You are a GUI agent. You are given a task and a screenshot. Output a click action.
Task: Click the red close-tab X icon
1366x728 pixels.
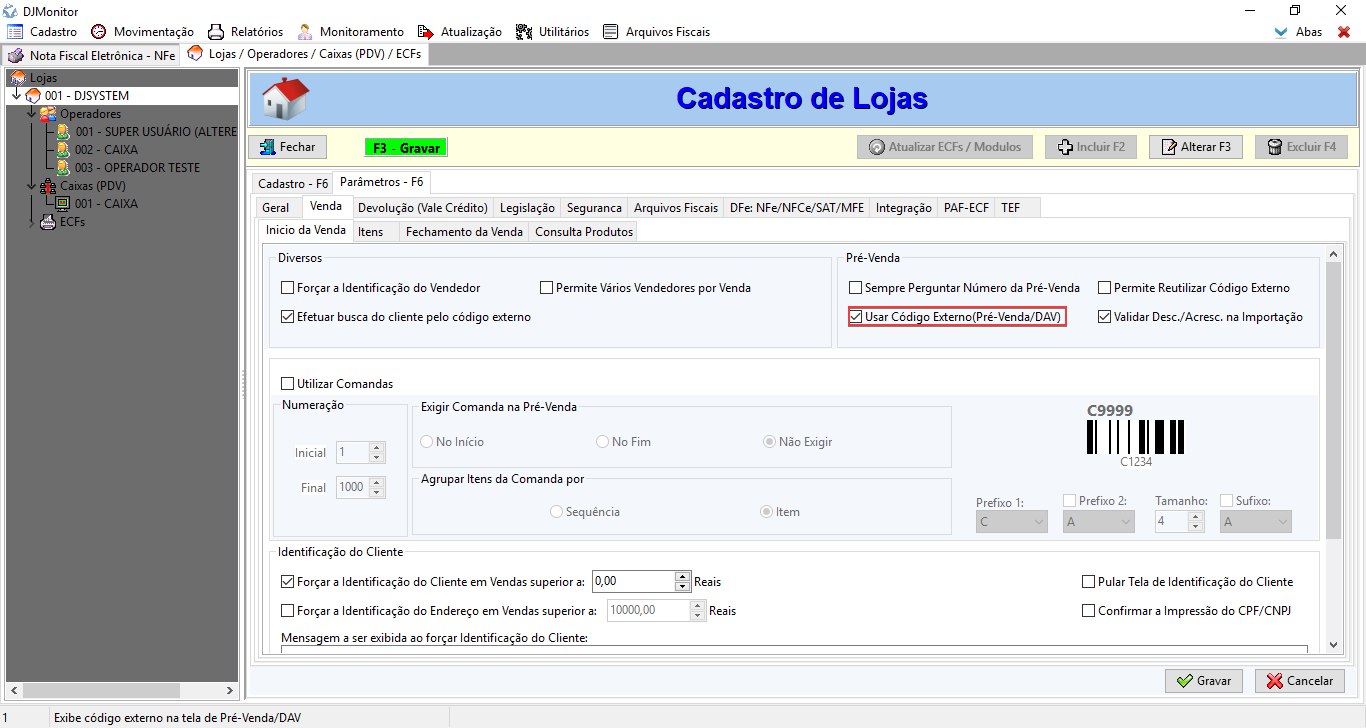coord(1344,32)
